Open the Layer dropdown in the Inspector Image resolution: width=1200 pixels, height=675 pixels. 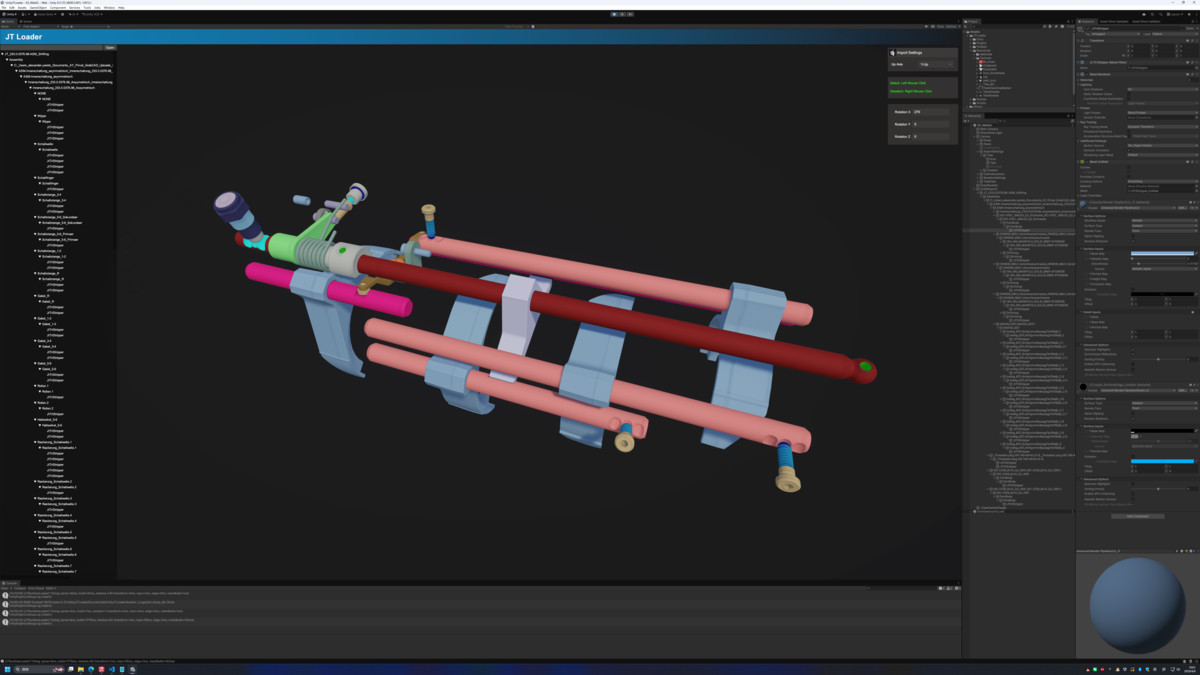click(1175, 34)
